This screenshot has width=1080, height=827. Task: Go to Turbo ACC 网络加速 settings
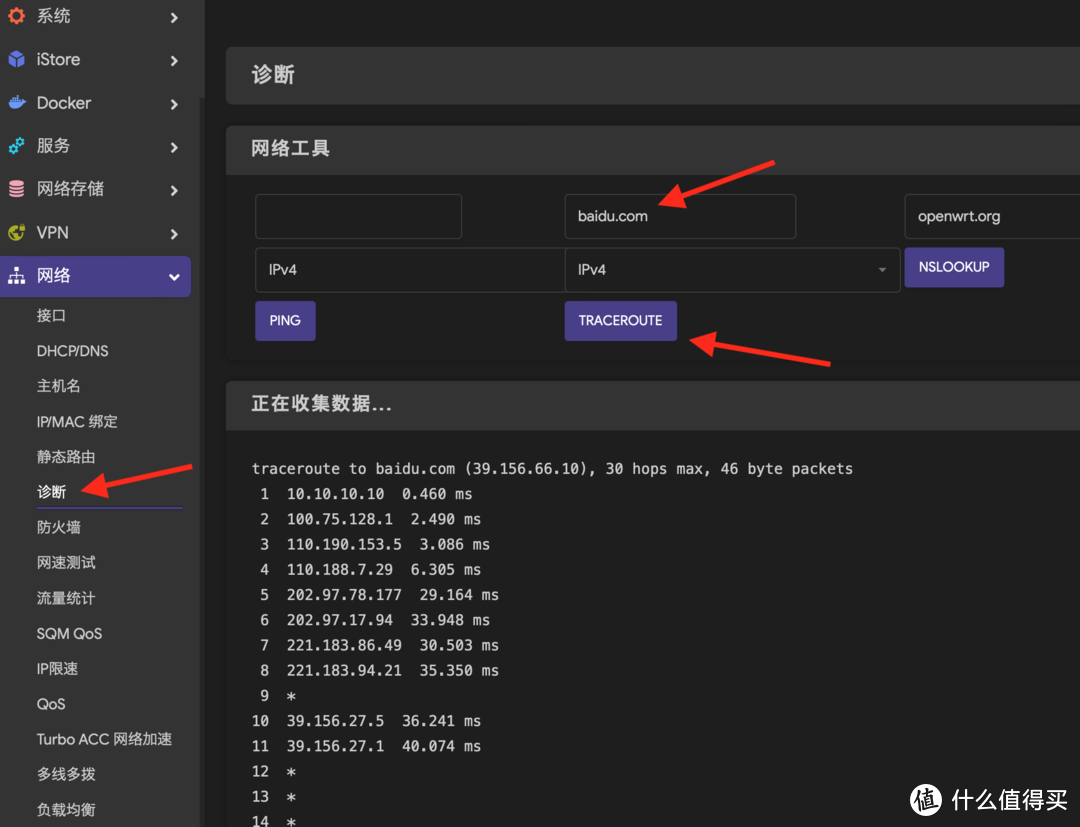pos(104,738)
